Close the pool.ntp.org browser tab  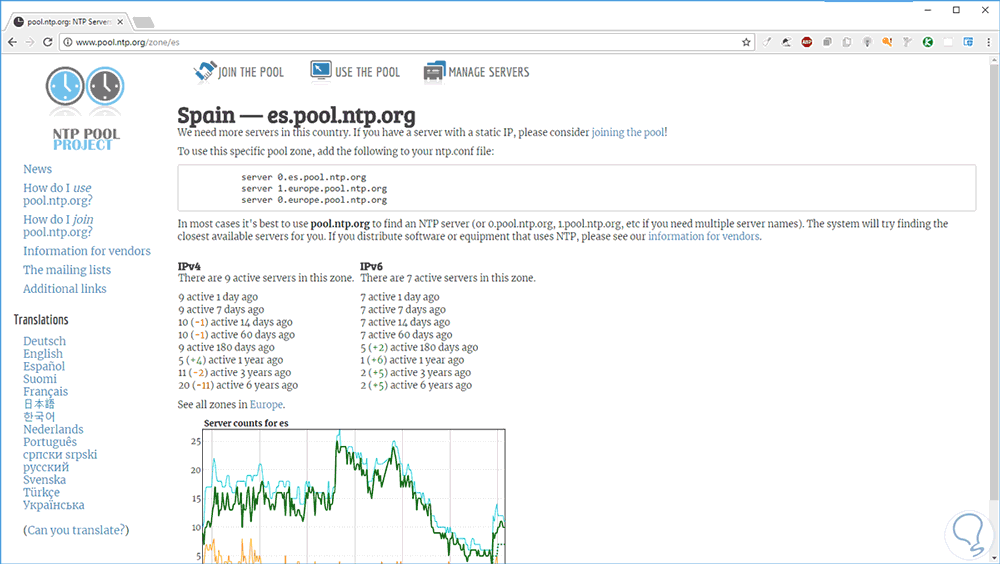click(120, 22)
